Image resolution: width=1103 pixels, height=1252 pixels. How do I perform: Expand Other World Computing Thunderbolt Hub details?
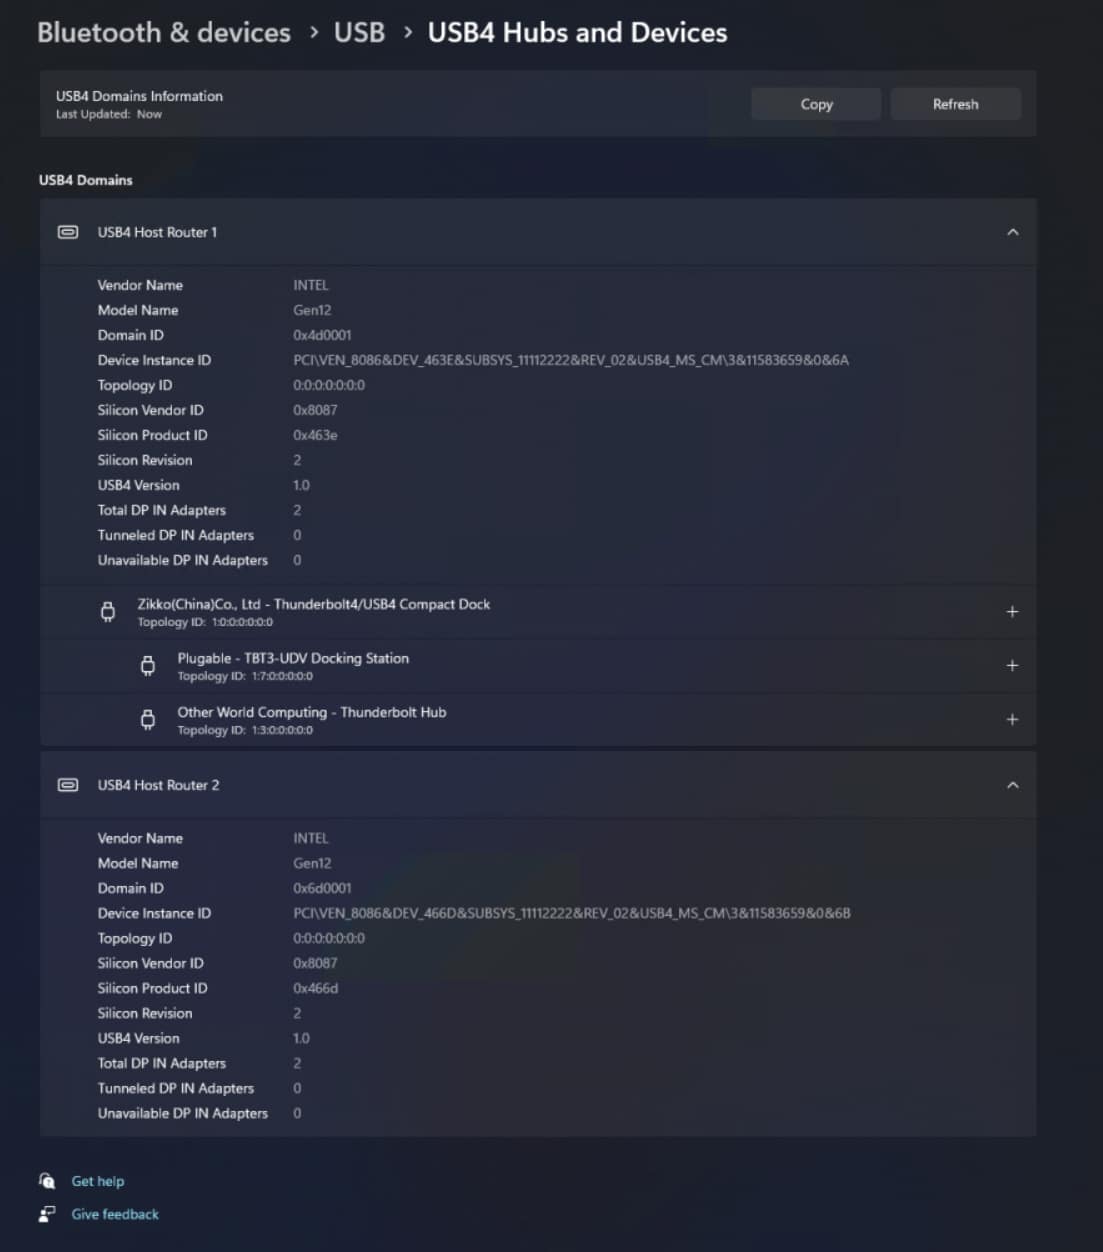pyautogui.click(x=1012, y=720)
